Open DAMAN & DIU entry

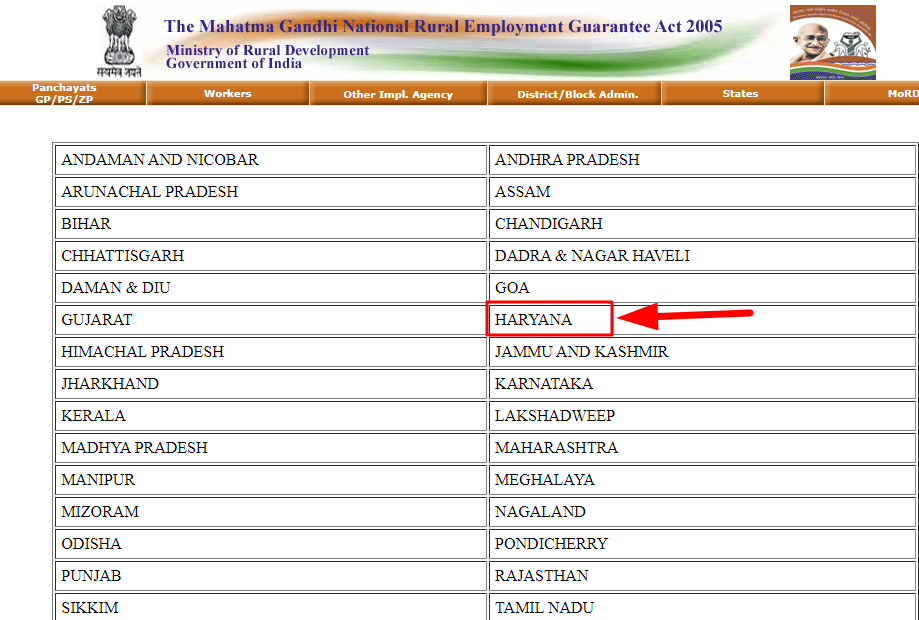115,288
